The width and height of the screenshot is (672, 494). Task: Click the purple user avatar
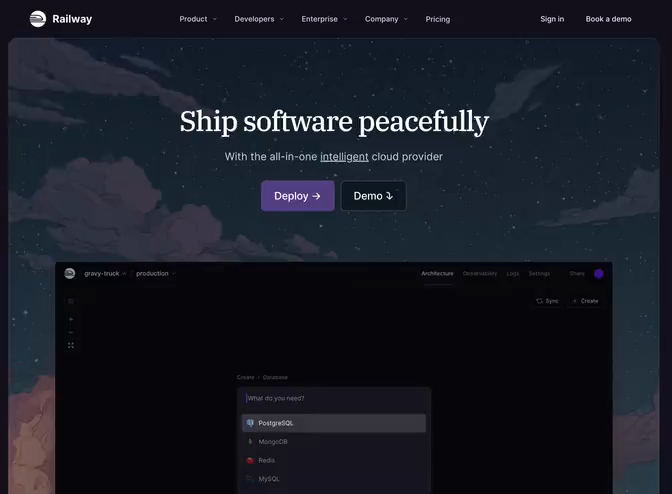pos(599,274)
